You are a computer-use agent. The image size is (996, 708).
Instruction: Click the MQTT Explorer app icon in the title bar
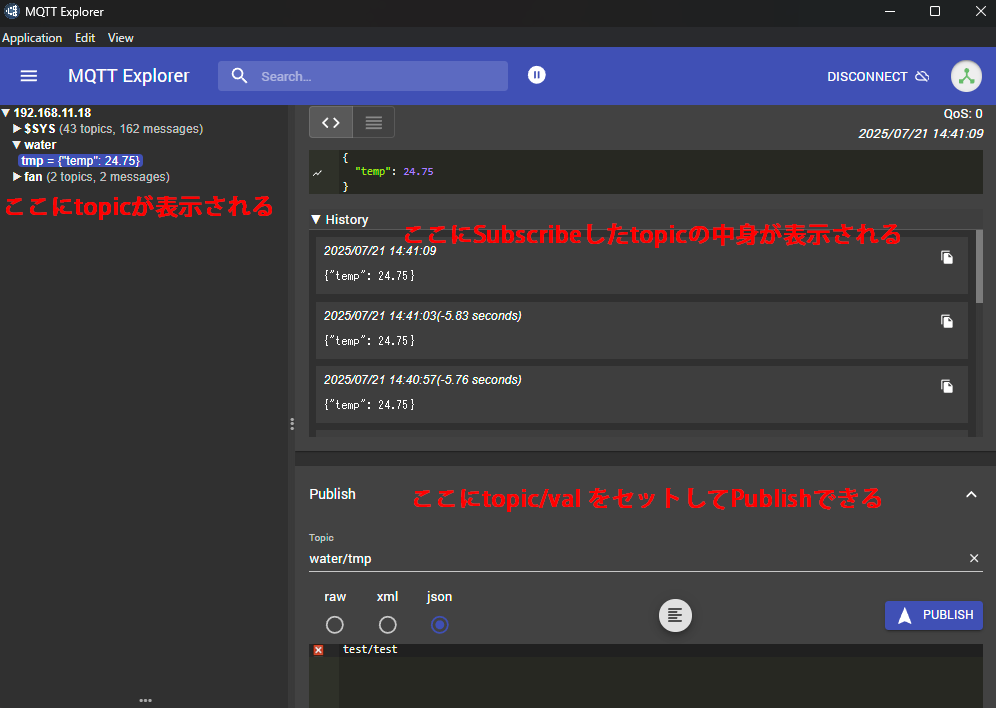pos(11,11)
